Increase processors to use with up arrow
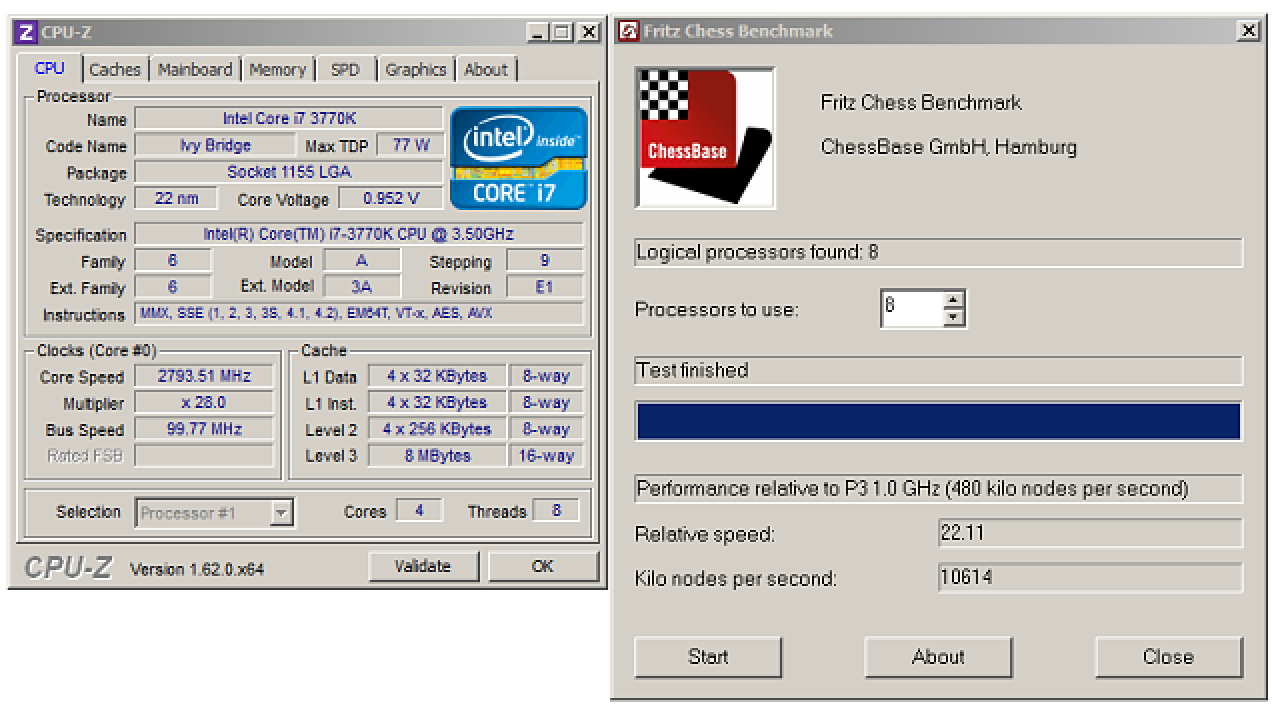The width and height of the screenshot is (1280, 714). pyautogui.click(x=955, y=299)
